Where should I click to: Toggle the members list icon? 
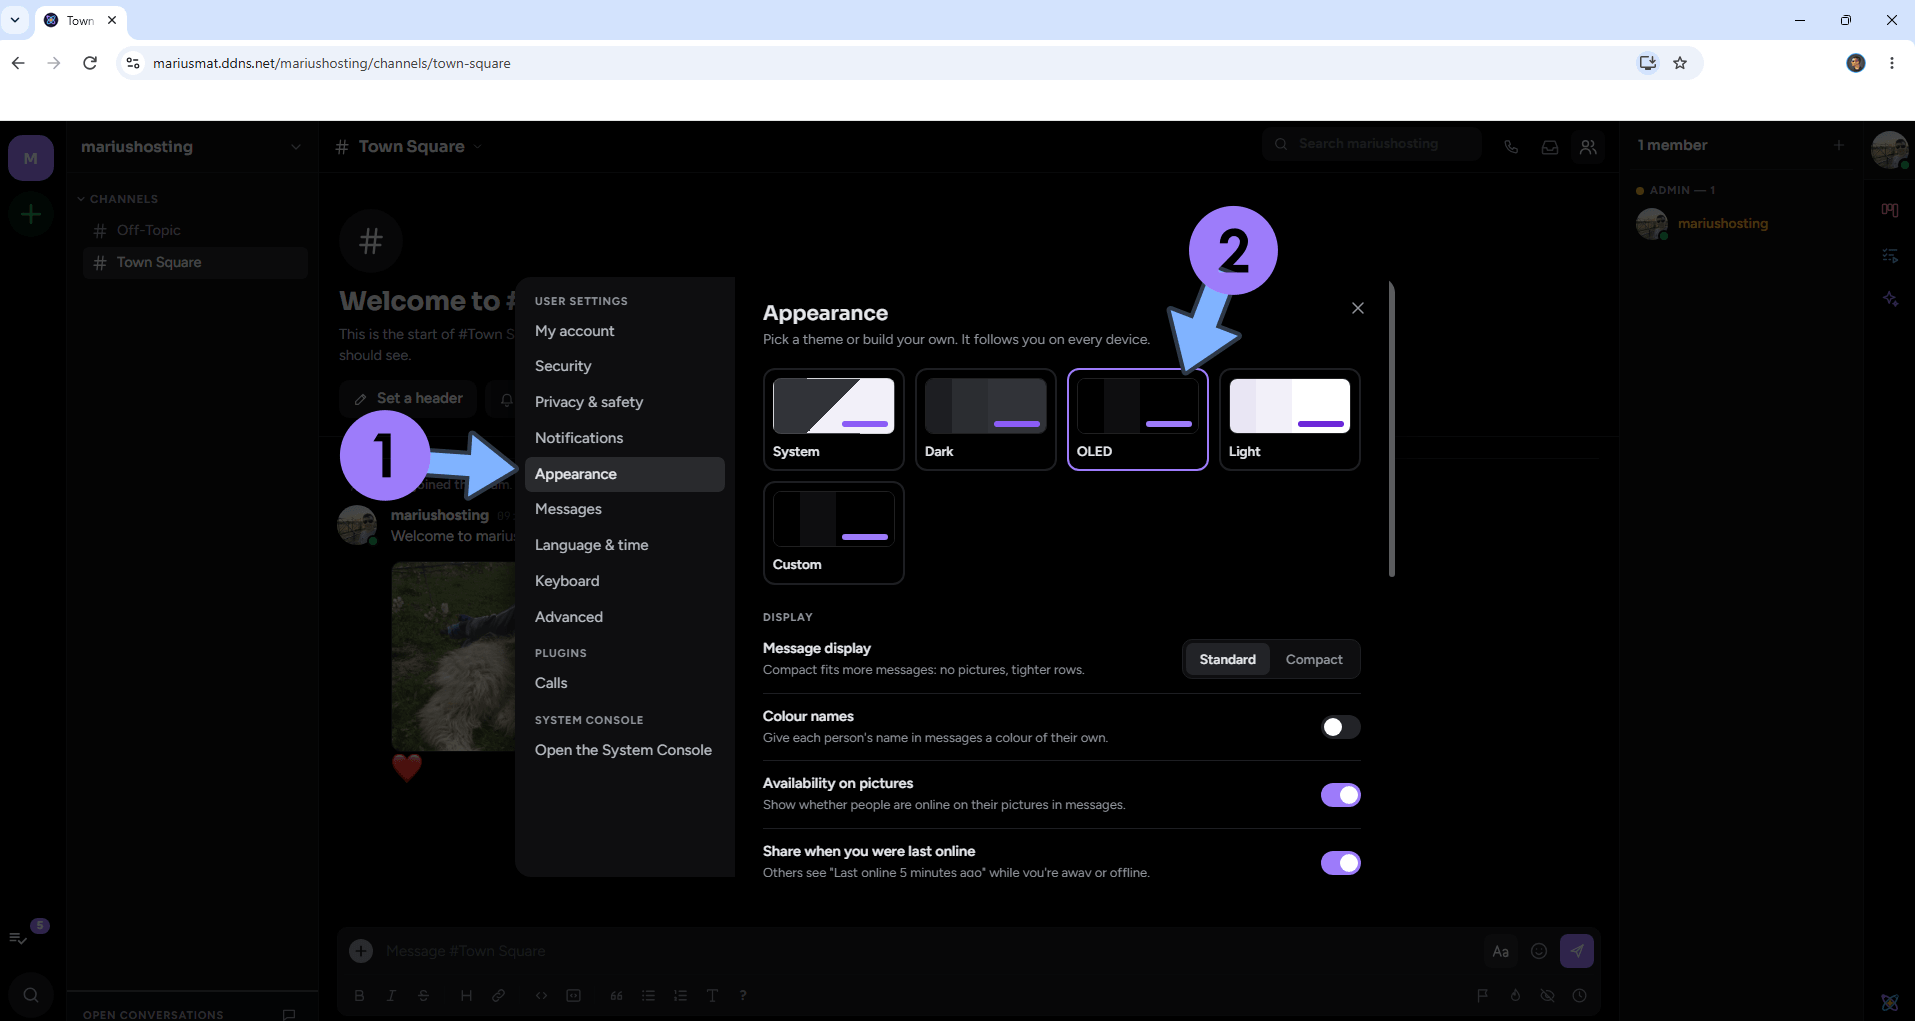1588,147
